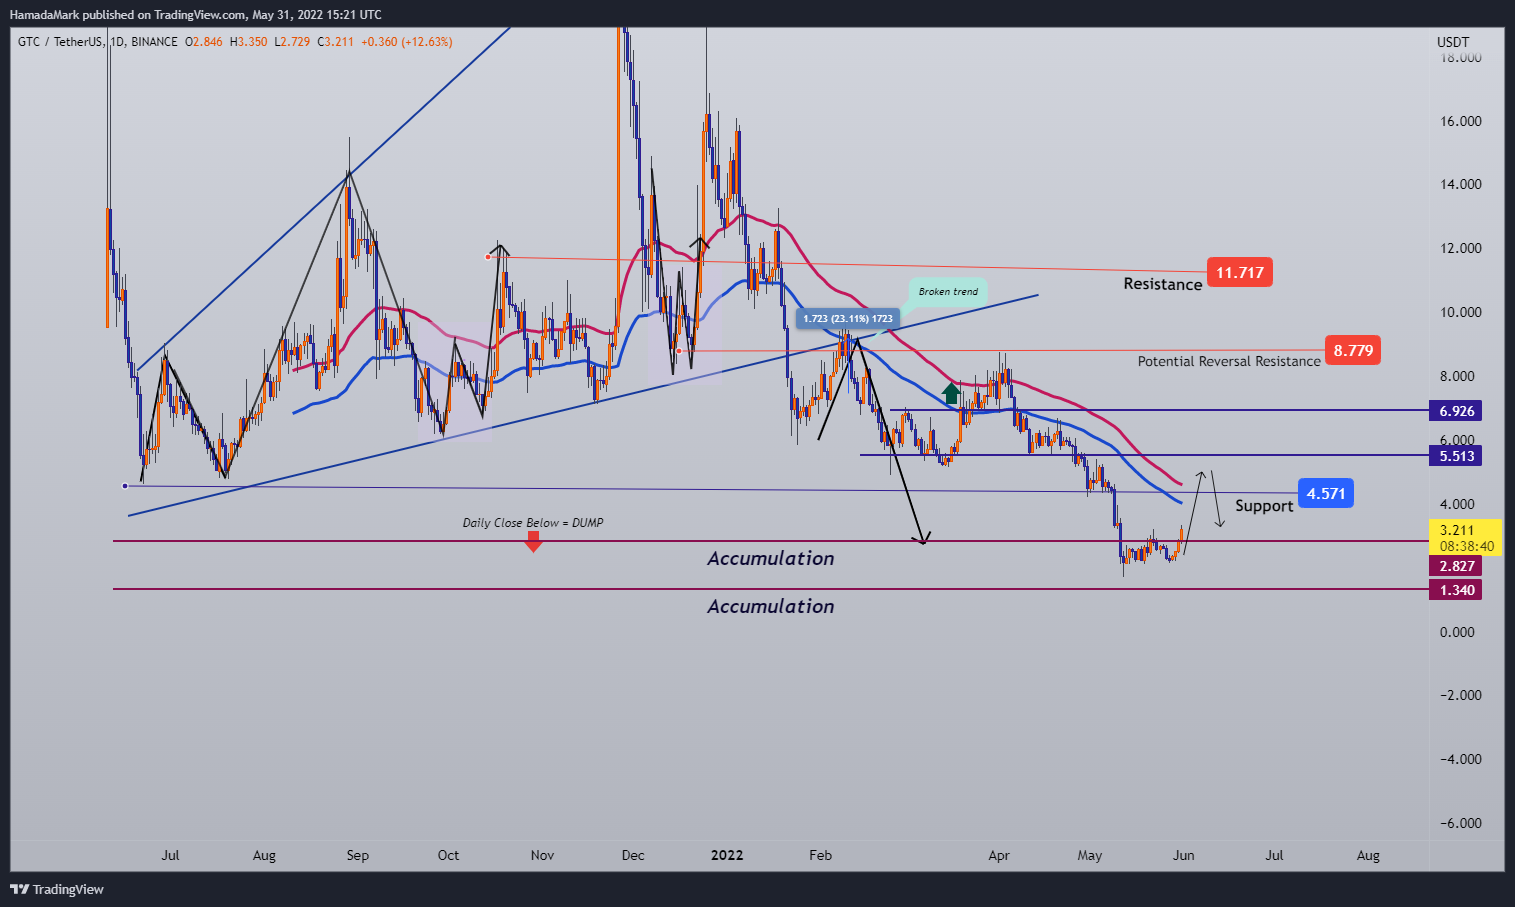Click the TradingView logo at bottom left
1515x907 pixels.
pyautogui.click(x=57, y=889)
